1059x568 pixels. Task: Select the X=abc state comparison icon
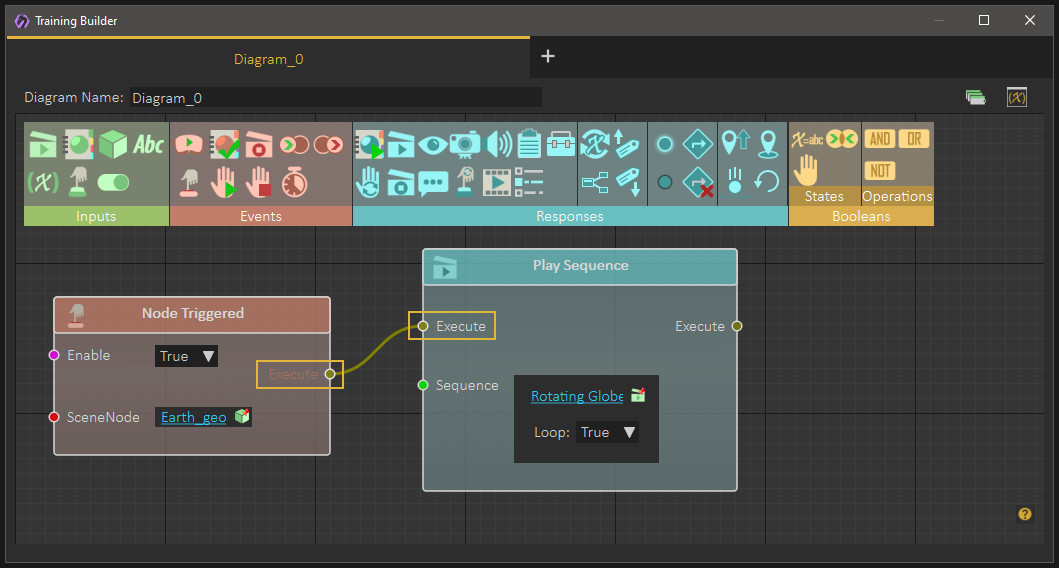click(x=807, y=140)
